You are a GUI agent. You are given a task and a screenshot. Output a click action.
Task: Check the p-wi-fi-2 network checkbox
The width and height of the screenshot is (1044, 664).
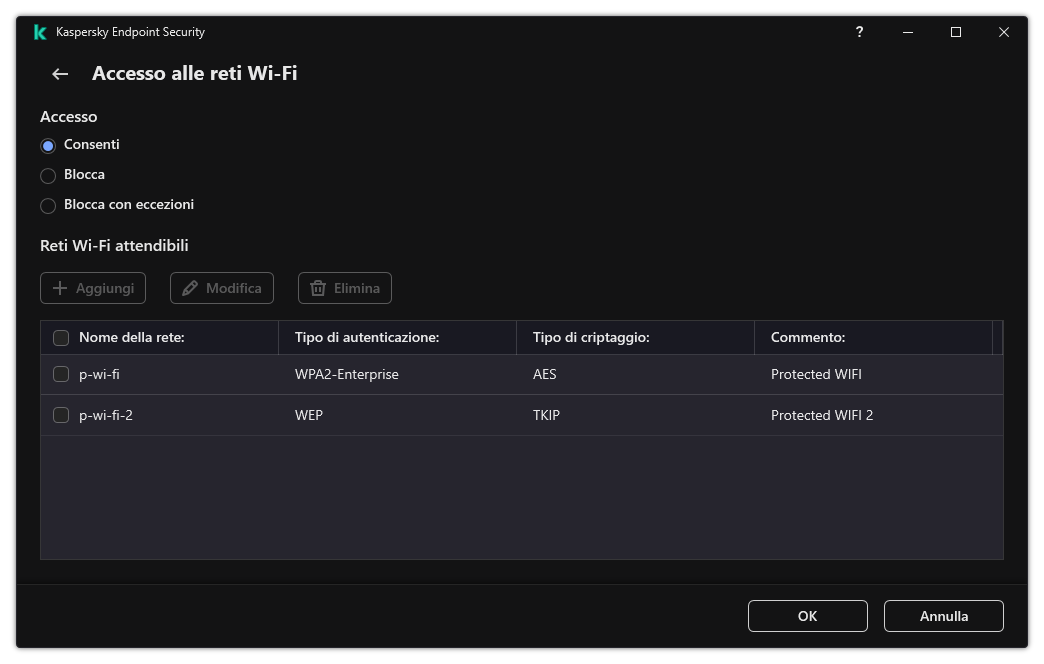coord(61,415)
